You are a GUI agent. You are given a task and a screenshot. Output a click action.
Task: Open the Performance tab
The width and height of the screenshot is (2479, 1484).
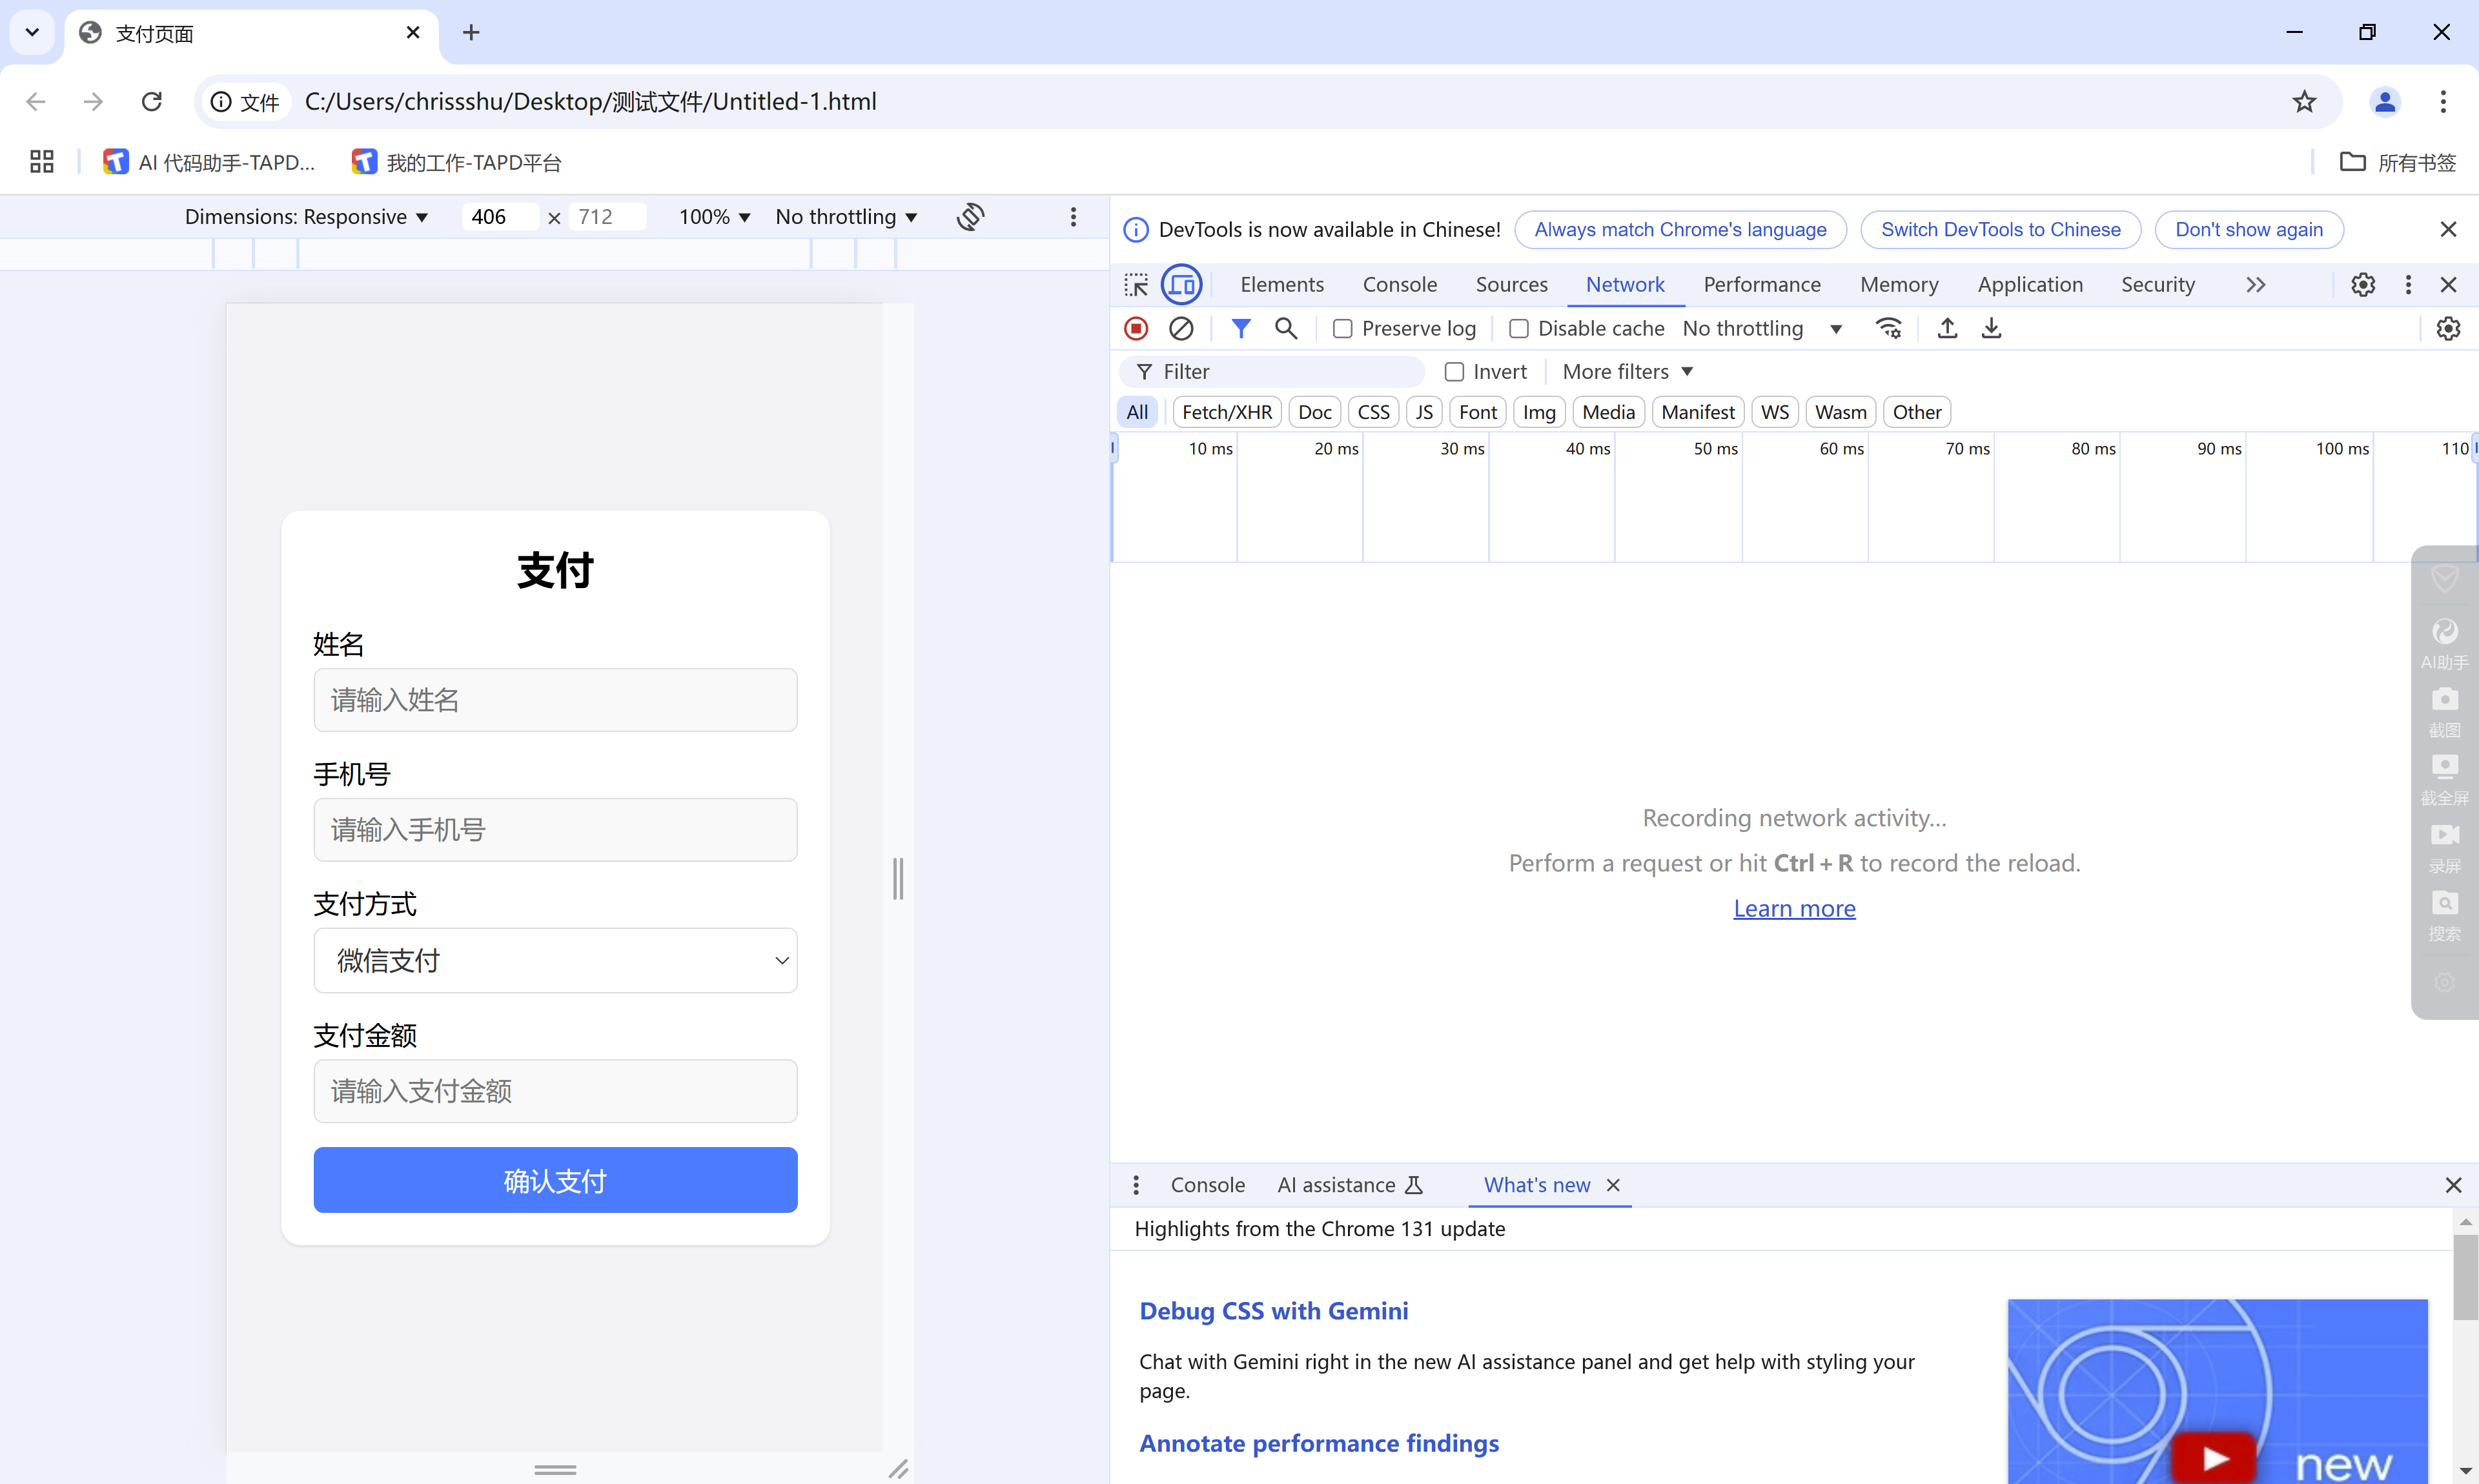click(1762, 285)
